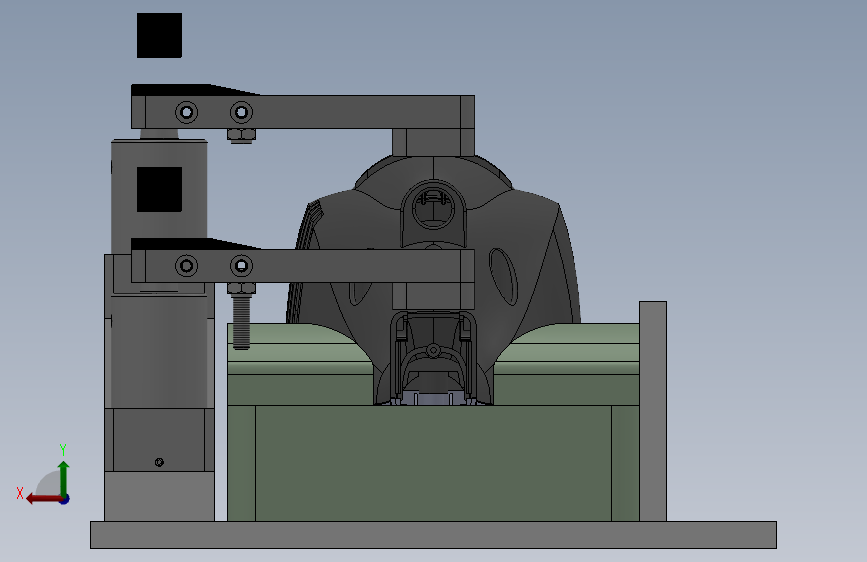Click the floating black square above upper arm
This screenshot has height=562, width=867.
pyautogui.click(x=159, y=35)
